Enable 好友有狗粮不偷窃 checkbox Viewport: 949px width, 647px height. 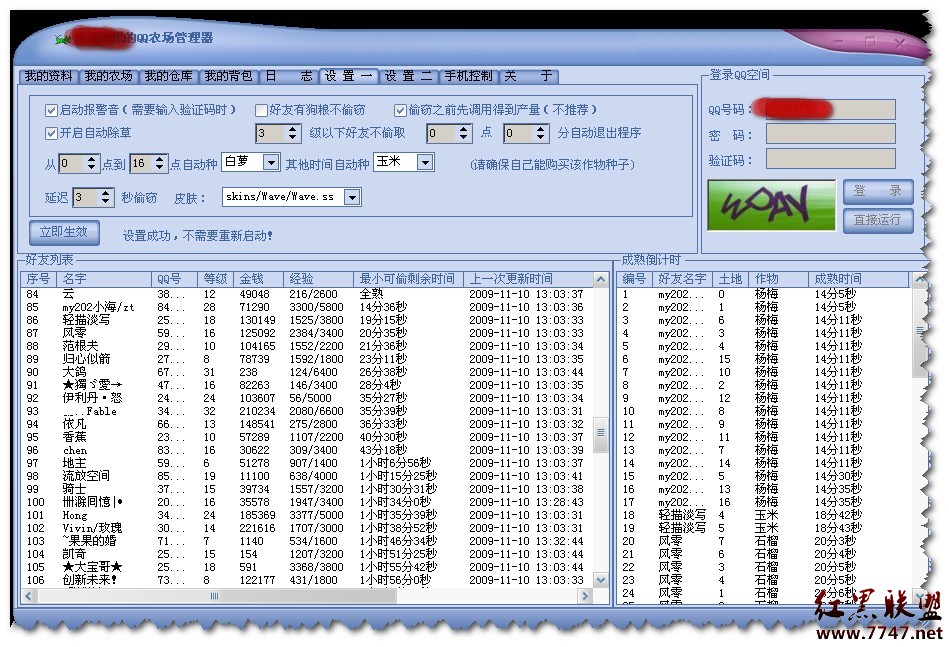(x=261, y=110)
